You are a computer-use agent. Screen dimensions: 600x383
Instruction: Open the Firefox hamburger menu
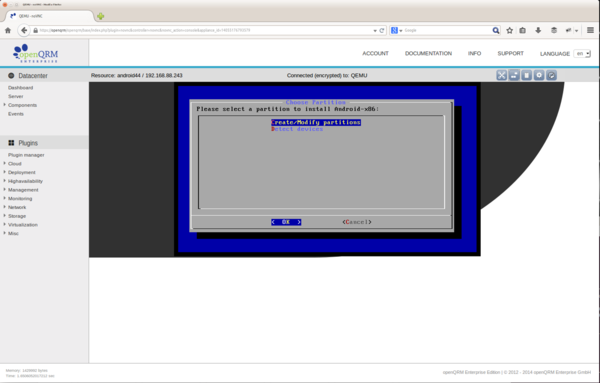tap(590, 30)
